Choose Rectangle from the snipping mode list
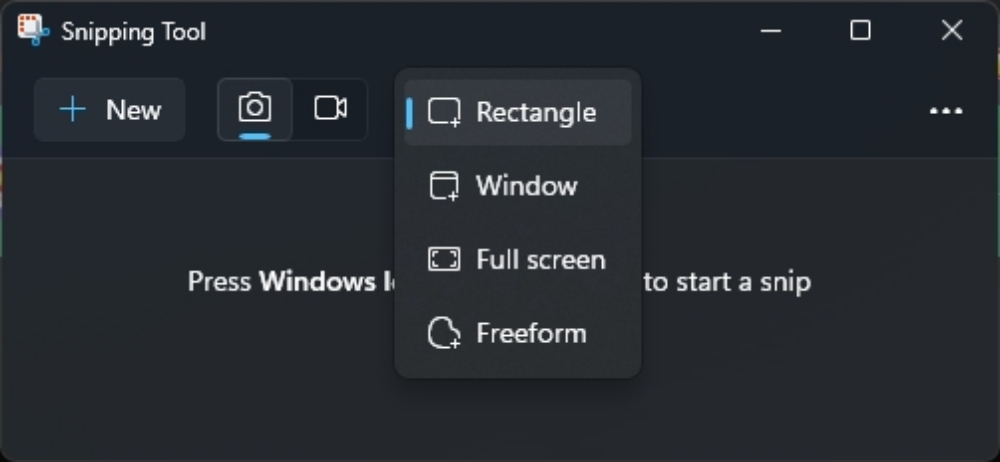 point(518,113)
